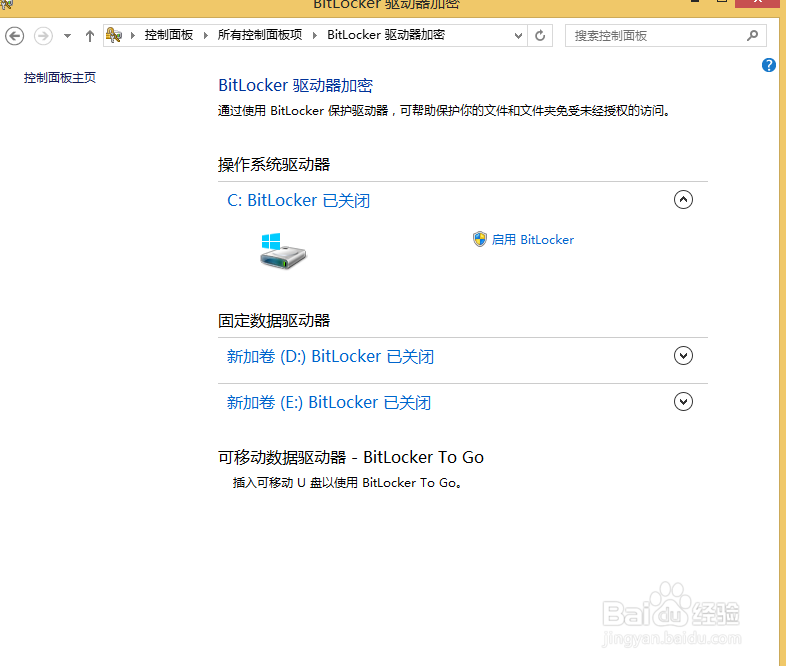Viewport: 786px width, 666px height.
Task: Open 控制面板主页 link in sidebar
Action: 60,78
